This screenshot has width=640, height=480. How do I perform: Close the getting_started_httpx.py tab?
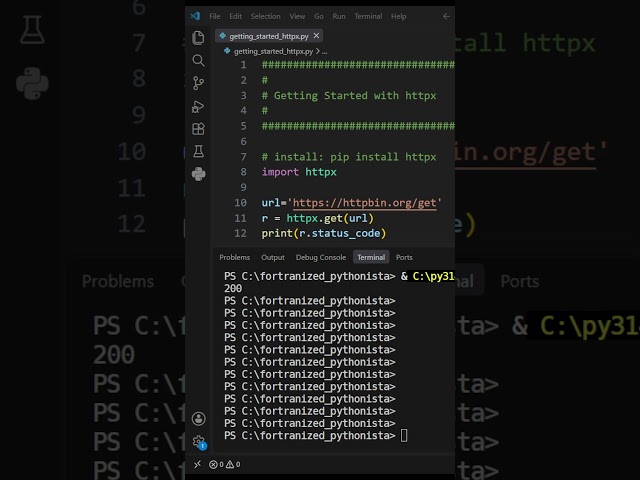(316, 36)
